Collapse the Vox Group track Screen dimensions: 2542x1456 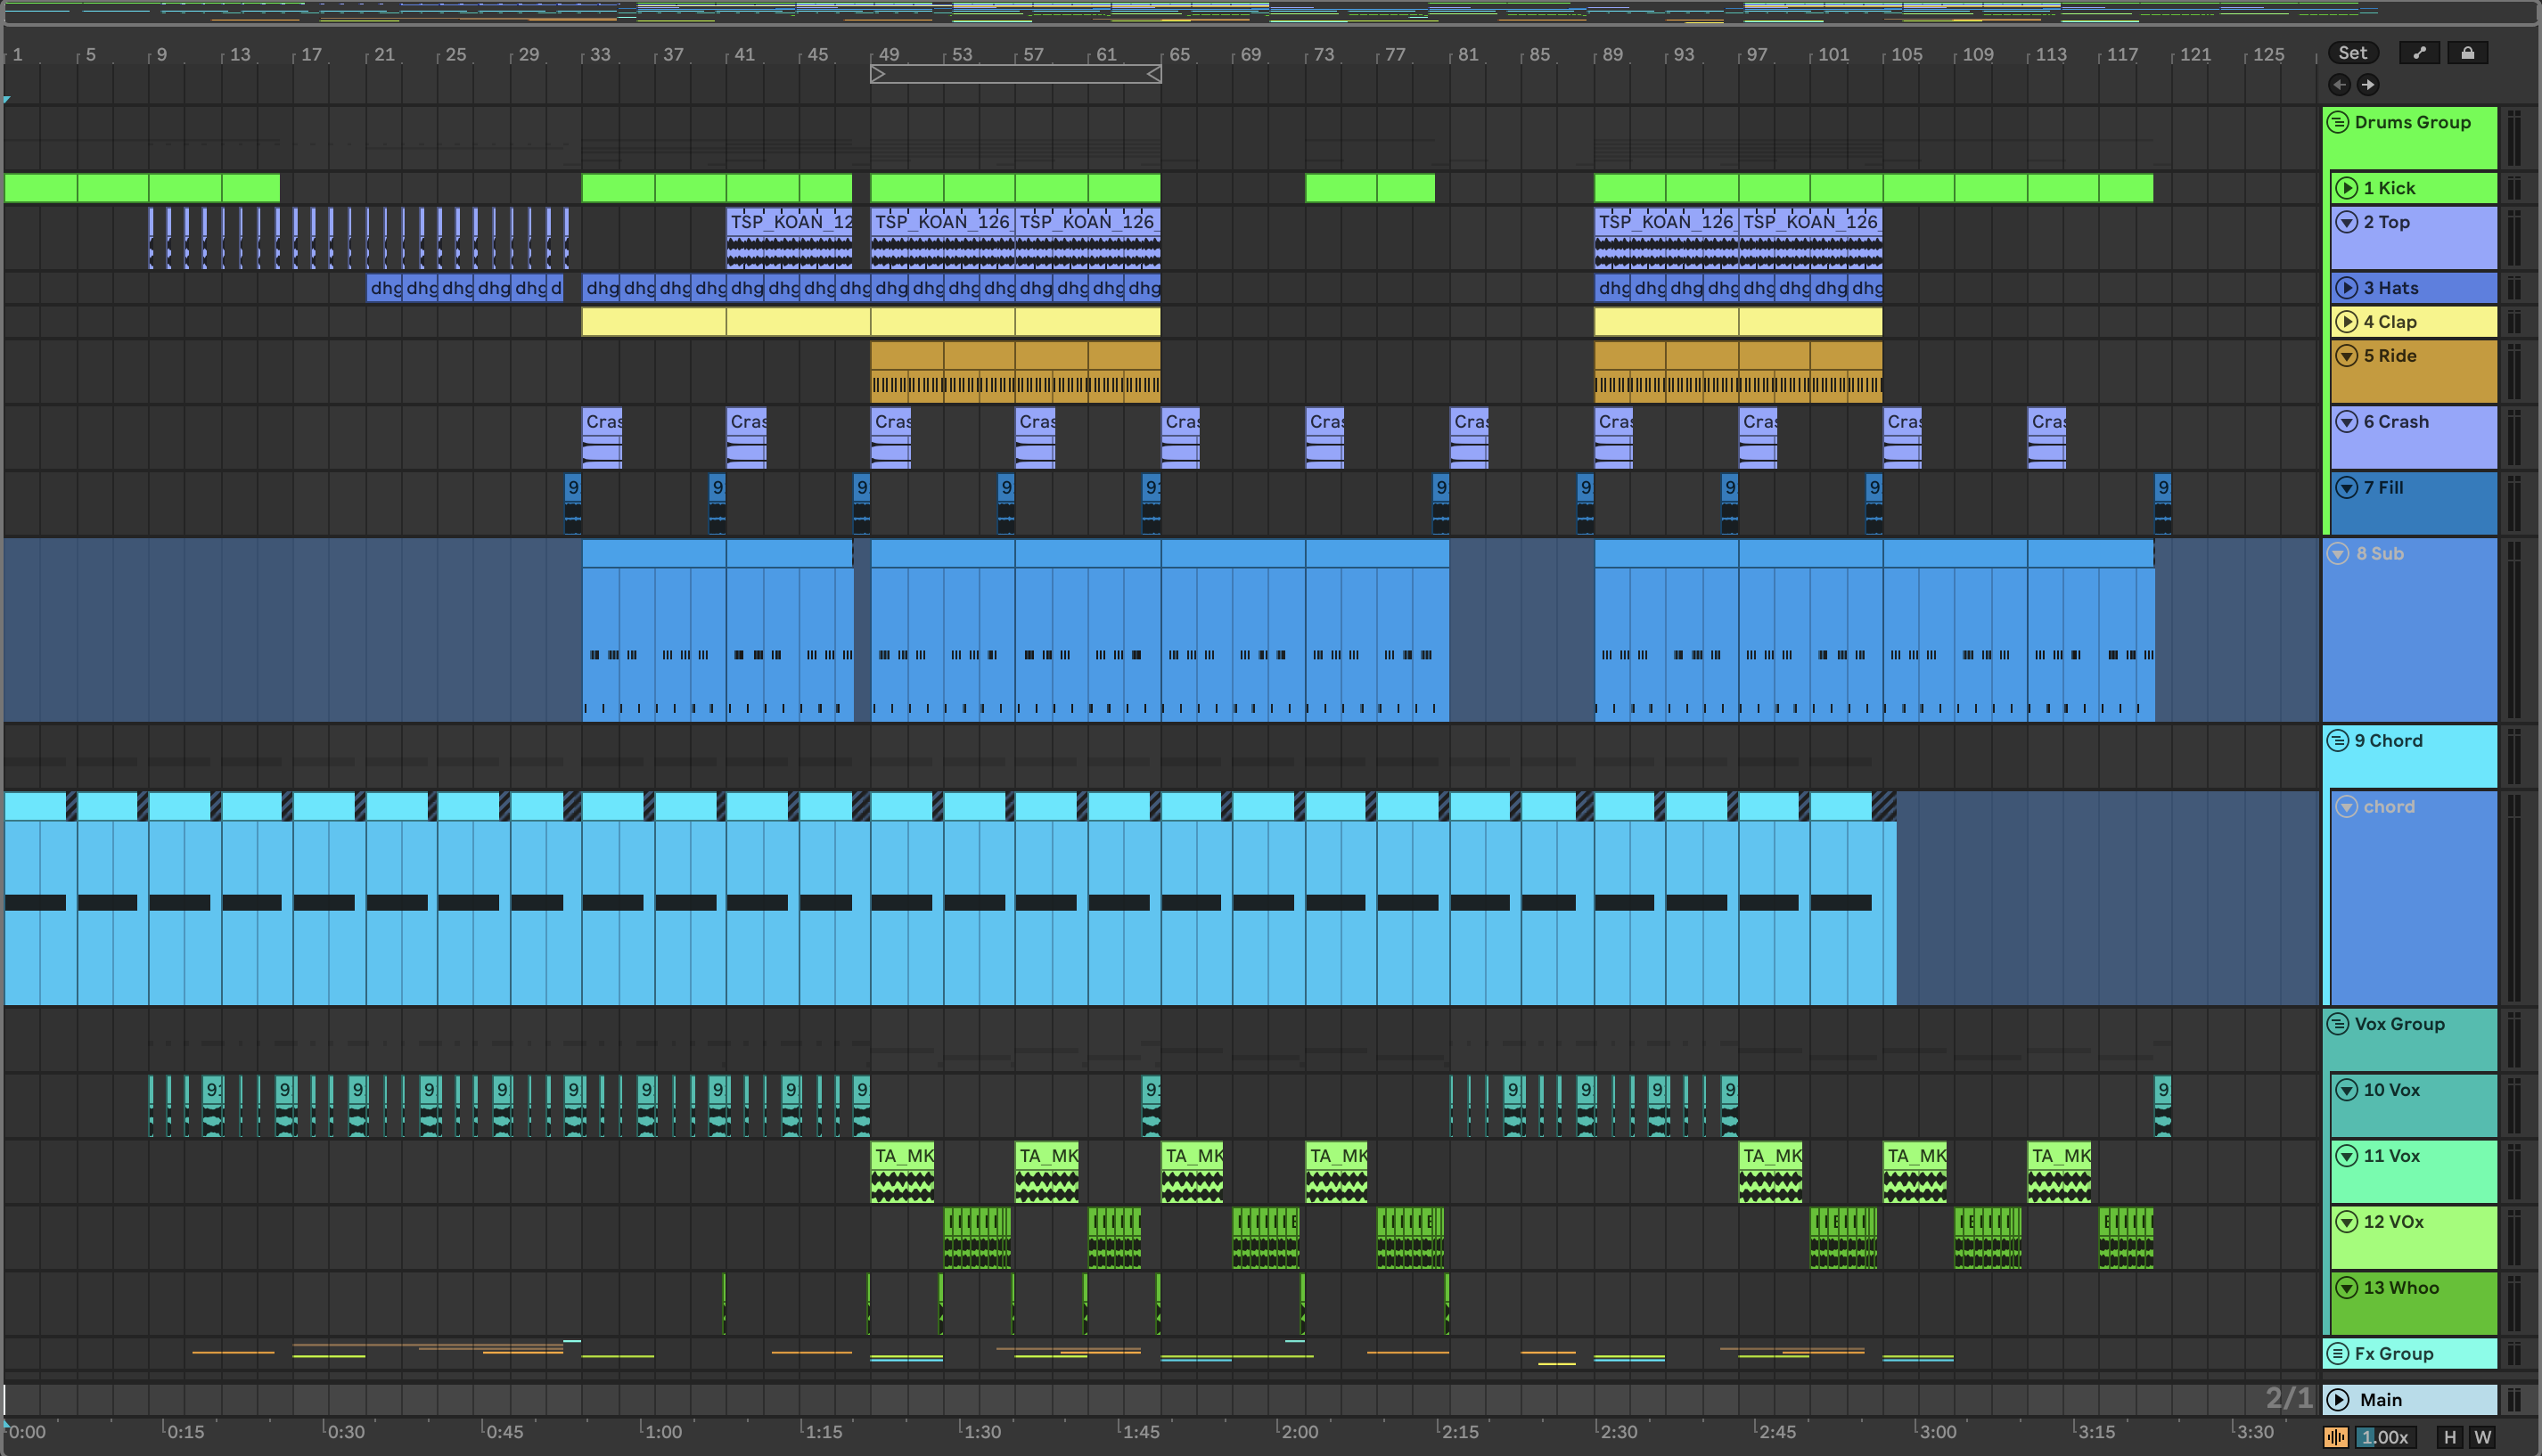[x=2338, y=1024]
